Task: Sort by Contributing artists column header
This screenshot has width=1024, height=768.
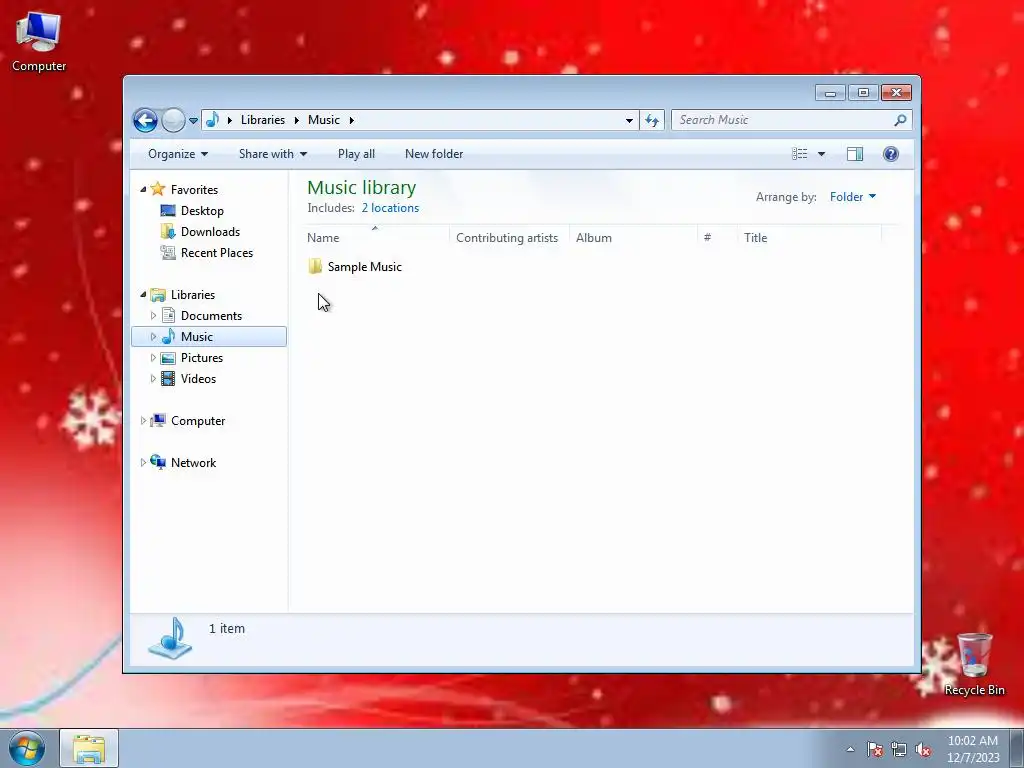Action: 509,238
